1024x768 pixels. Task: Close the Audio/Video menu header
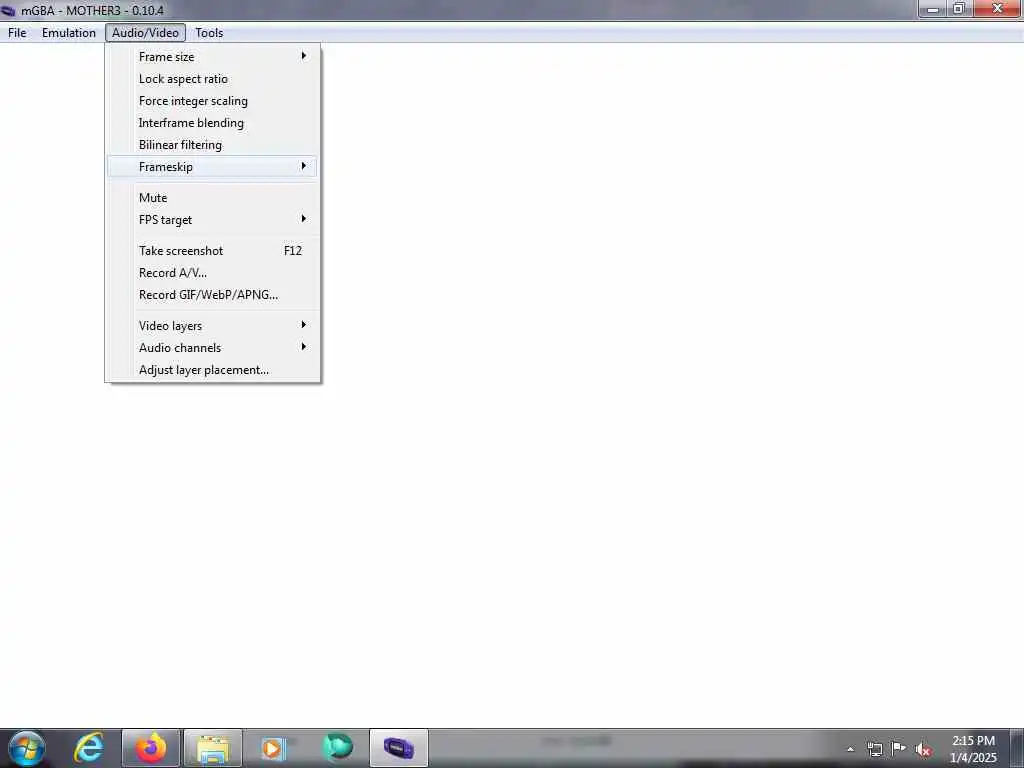coord(145,33)
